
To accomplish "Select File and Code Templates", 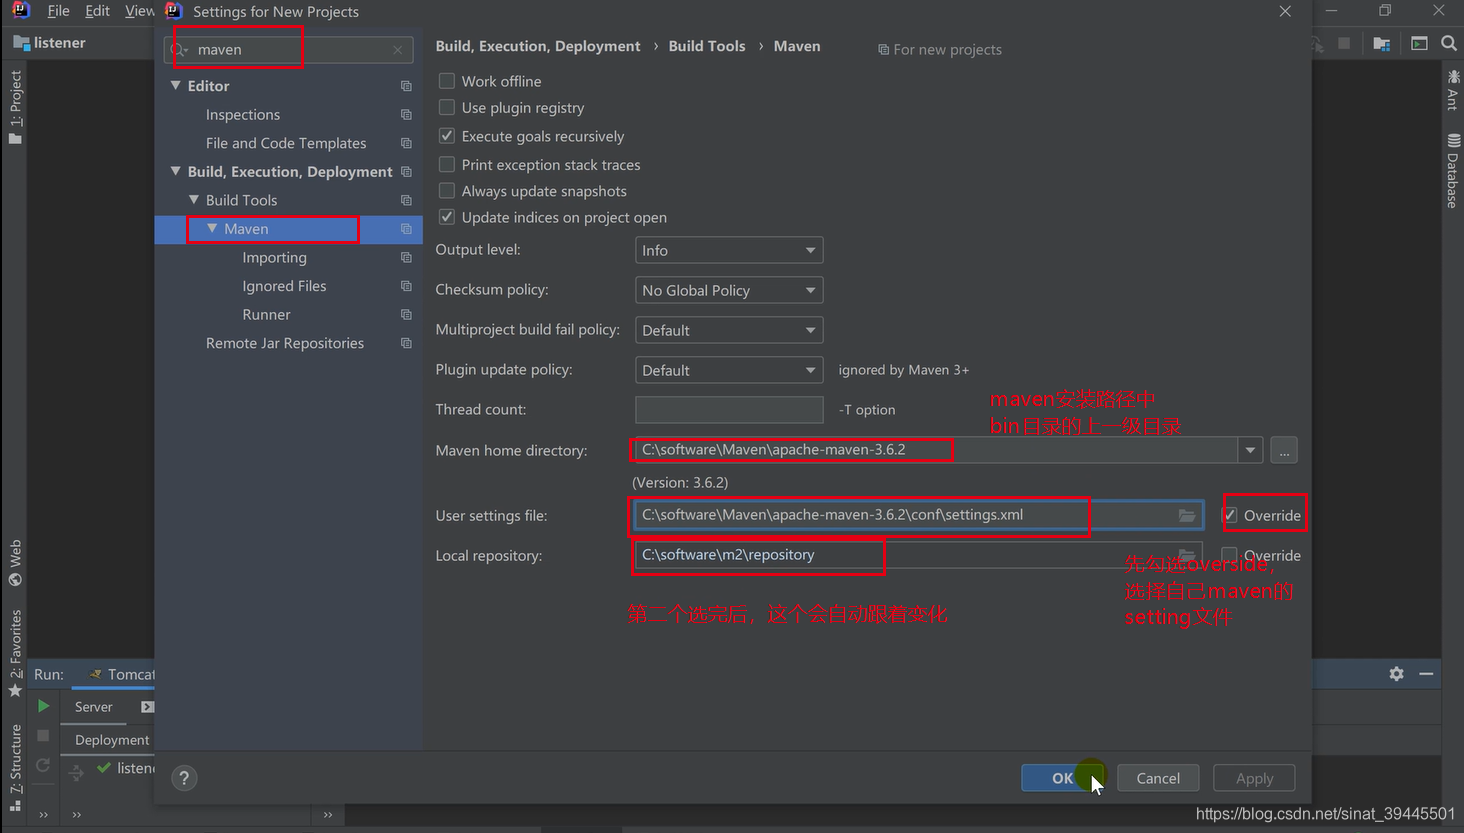I will (x=286, y=143).
